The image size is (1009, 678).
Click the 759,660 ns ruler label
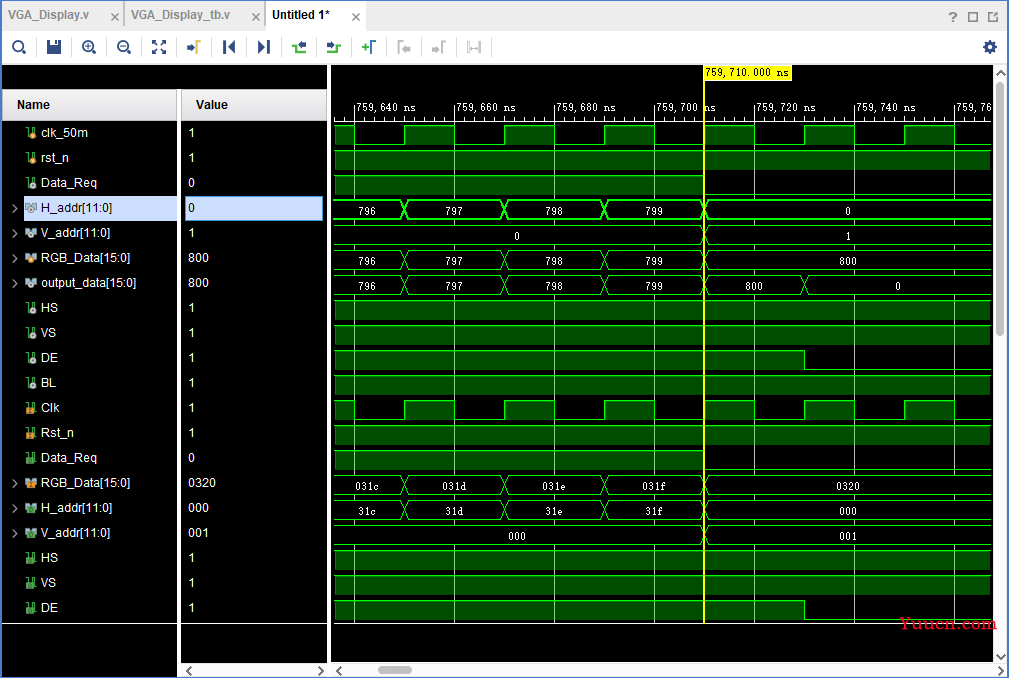(486, 107)
